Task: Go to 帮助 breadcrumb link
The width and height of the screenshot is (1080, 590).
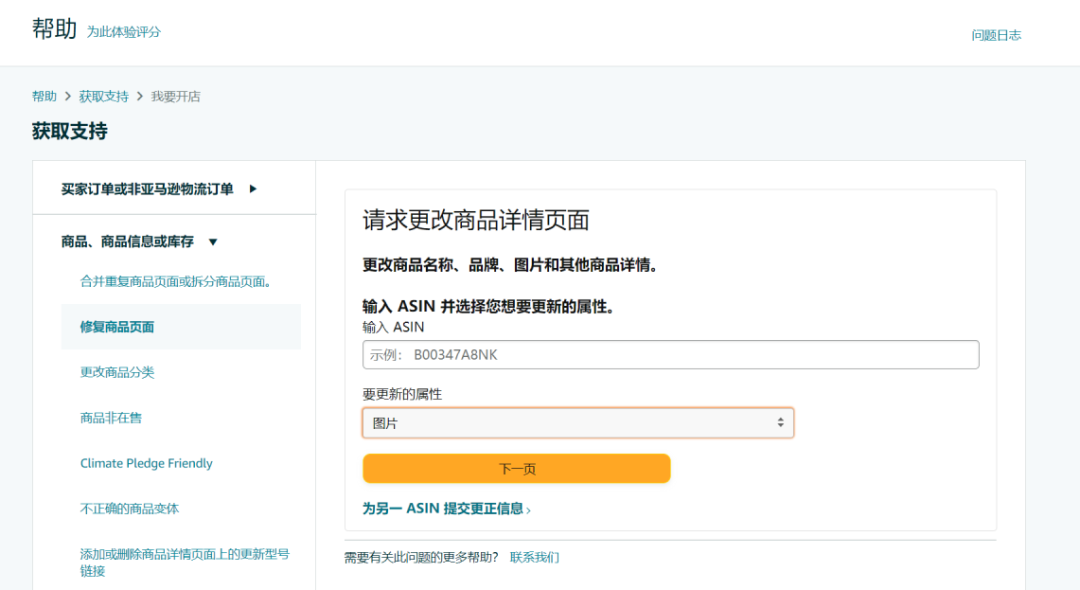Action: (44, 96)
